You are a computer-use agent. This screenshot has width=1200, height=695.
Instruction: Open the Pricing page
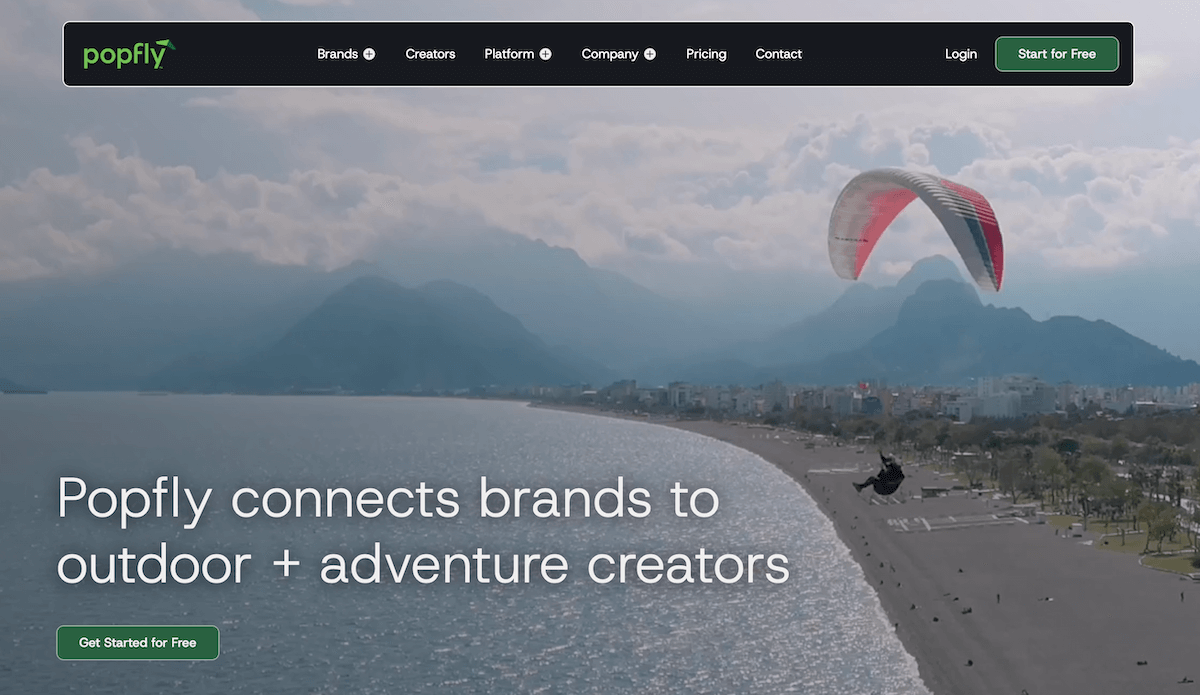pyautogui.click(x=706, y=54)
